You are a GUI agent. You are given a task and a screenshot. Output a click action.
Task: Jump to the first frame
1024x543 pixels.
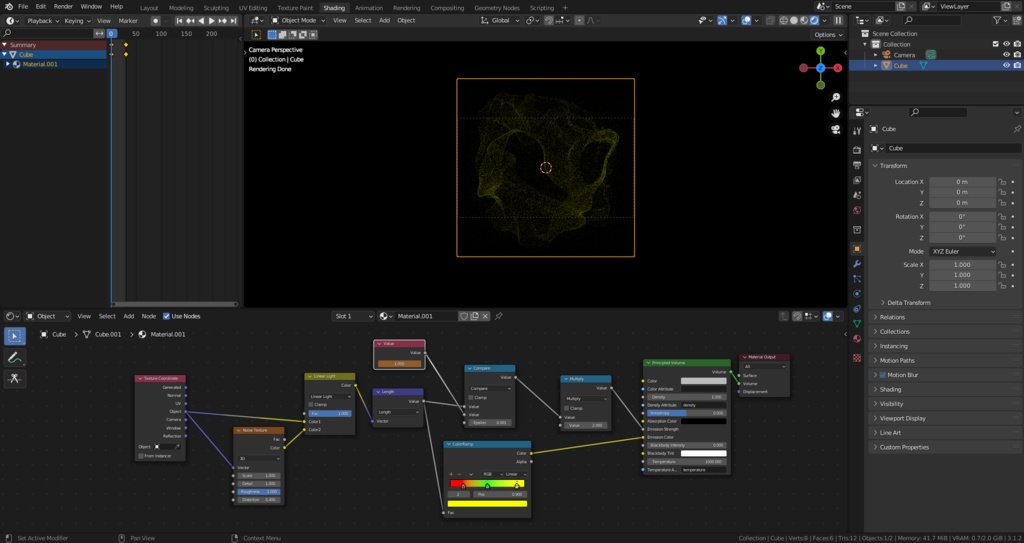pyautogui.click(x=179, y=20)
